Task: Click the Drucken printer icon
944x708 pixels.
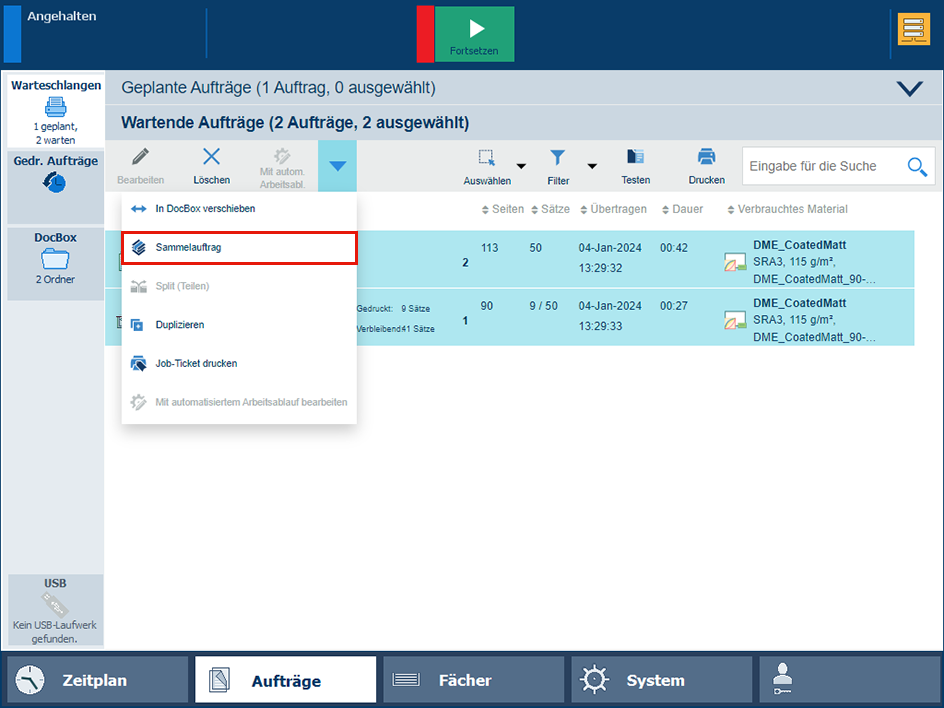Action: click(x=706, y=157)
